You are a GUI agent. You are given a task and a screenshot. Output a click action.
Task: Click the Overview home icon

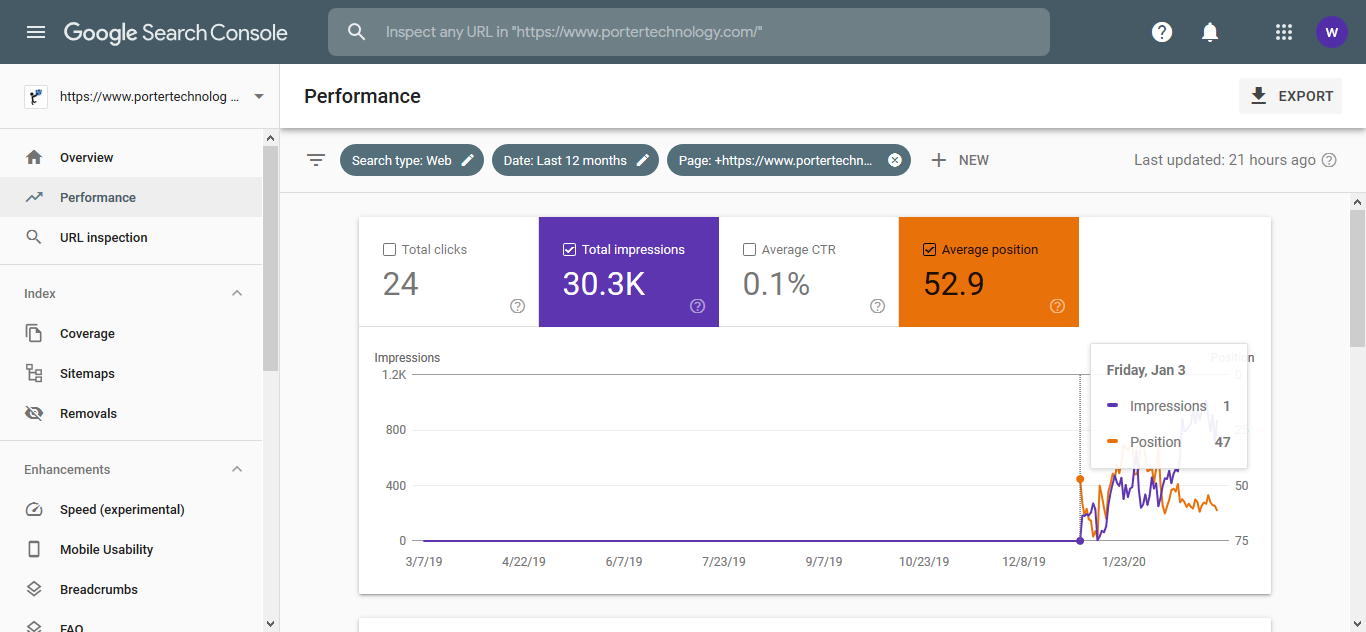coord(34,157)
